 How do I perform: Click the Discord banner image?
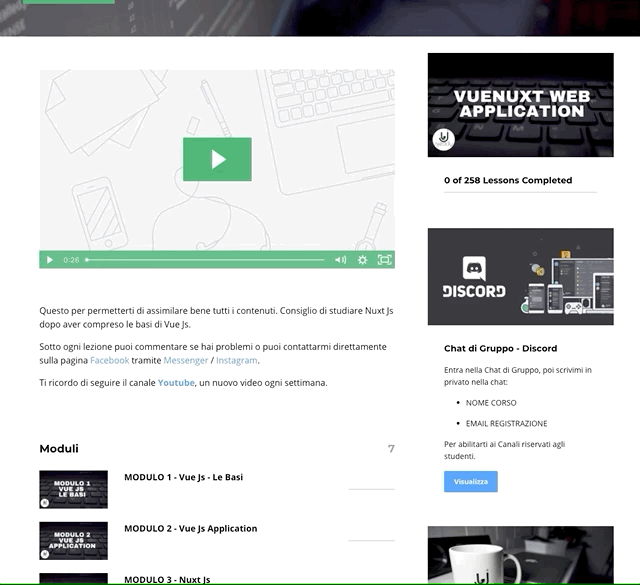(520, 277)
